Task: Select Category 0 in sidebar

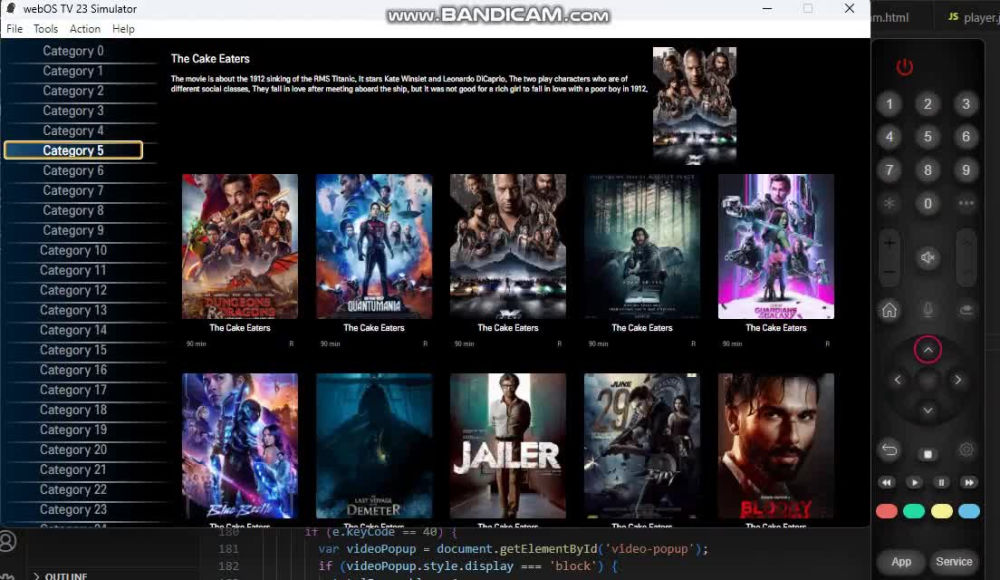Action: click(73, 51)
